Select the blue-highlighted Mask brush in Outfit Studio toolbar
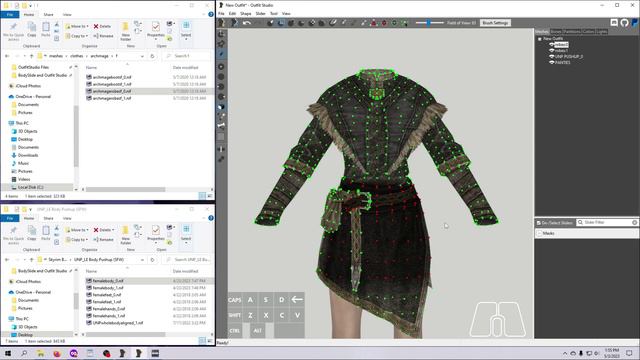 (x=281, y=23)
